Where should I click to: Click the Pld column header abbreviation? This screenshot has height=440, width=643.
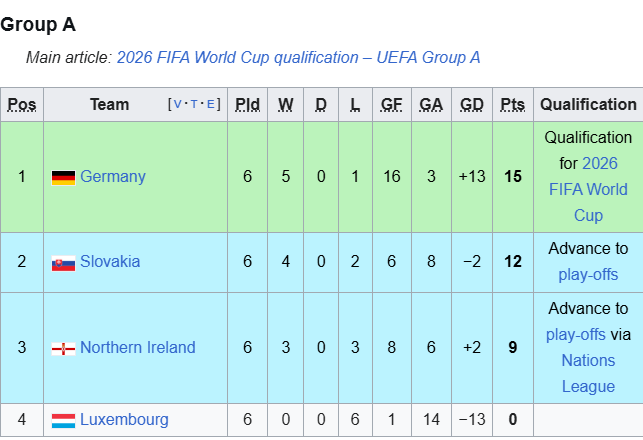pos(247,104)
